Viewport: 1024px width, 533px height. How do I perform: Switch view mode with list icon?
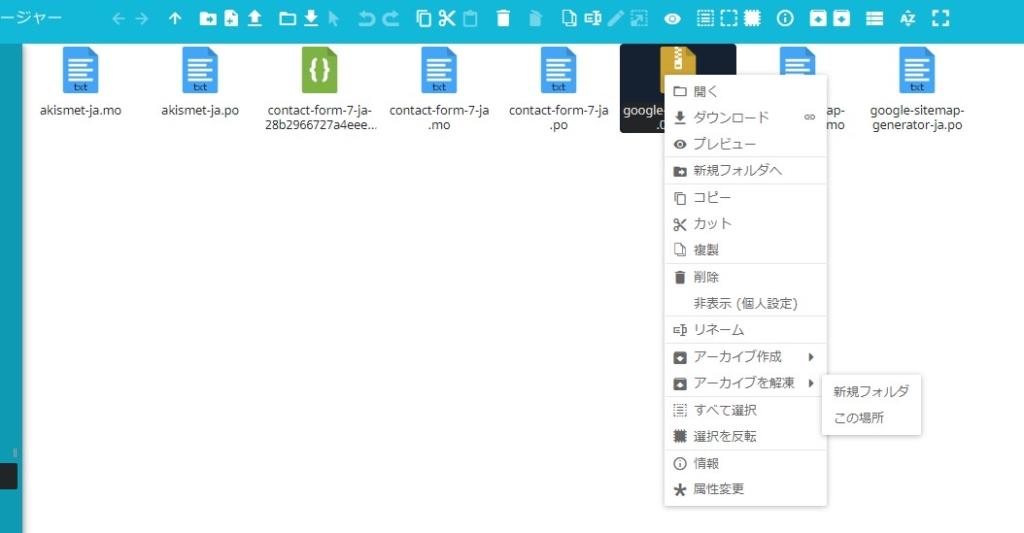(x=874, y=19)
